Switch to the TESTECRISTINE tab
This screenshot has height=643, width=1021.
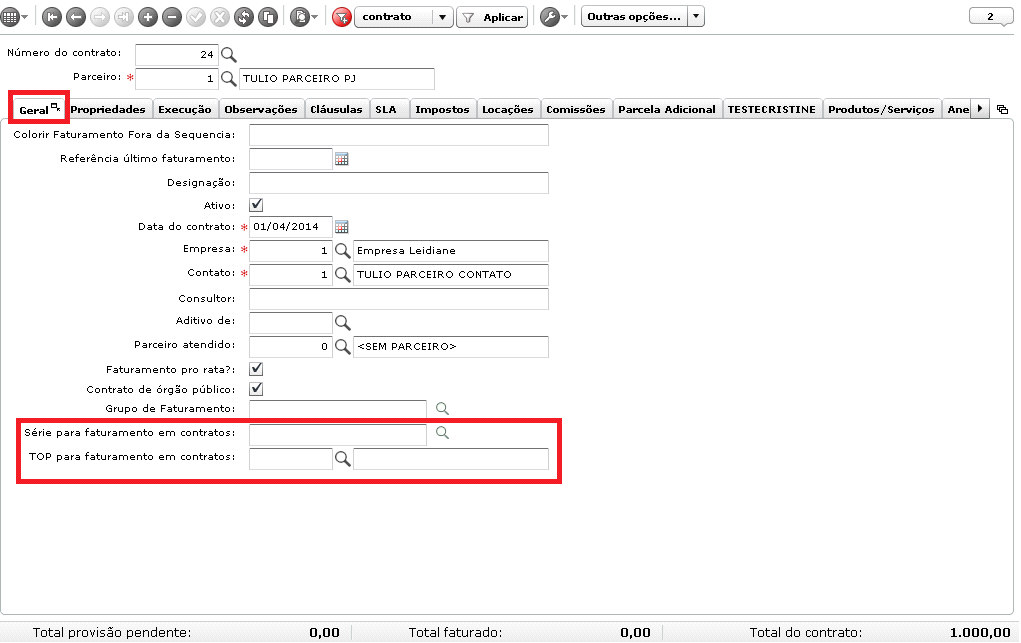click(772, 109)
